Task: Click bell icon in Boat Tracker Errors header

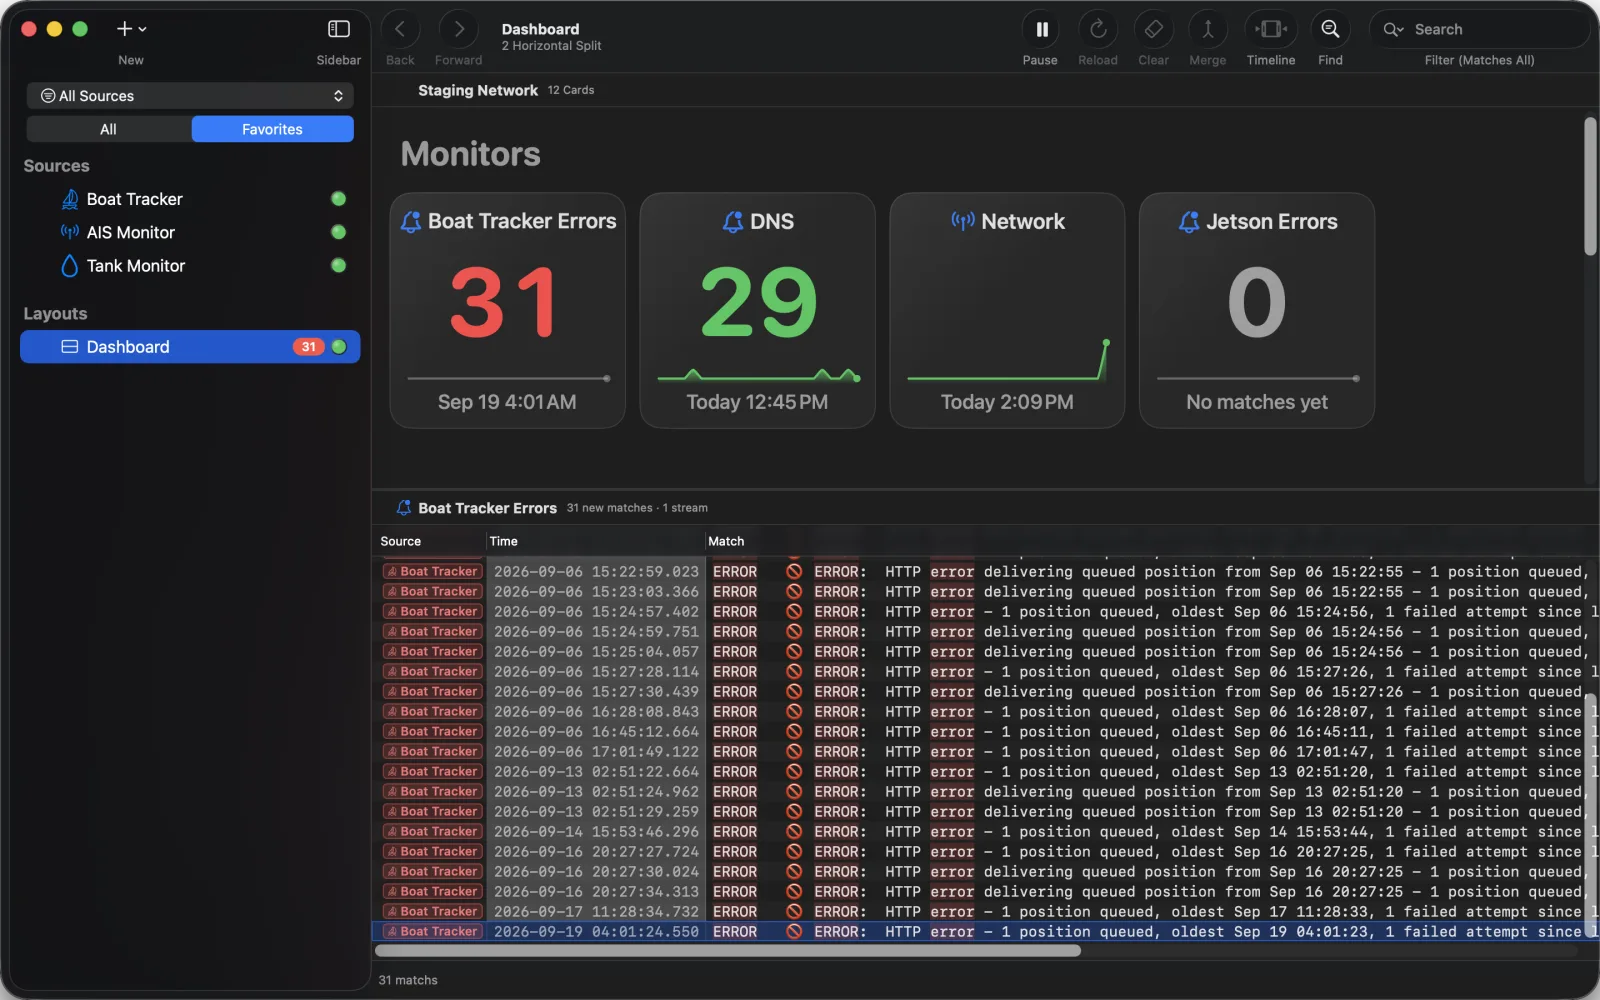Action: click(x=404, y=508)
